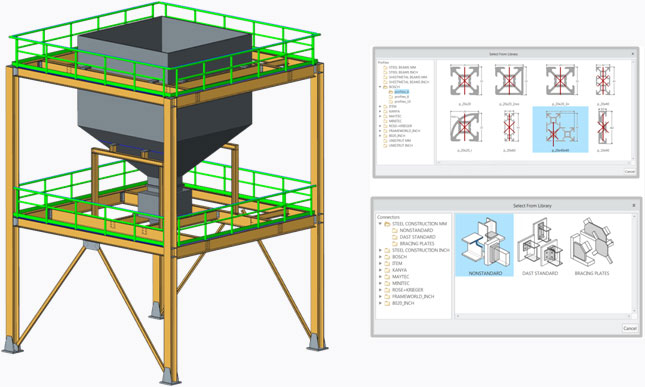Select the first square profile thumbnail in top row
645x387 pixels.
[464, 83]
